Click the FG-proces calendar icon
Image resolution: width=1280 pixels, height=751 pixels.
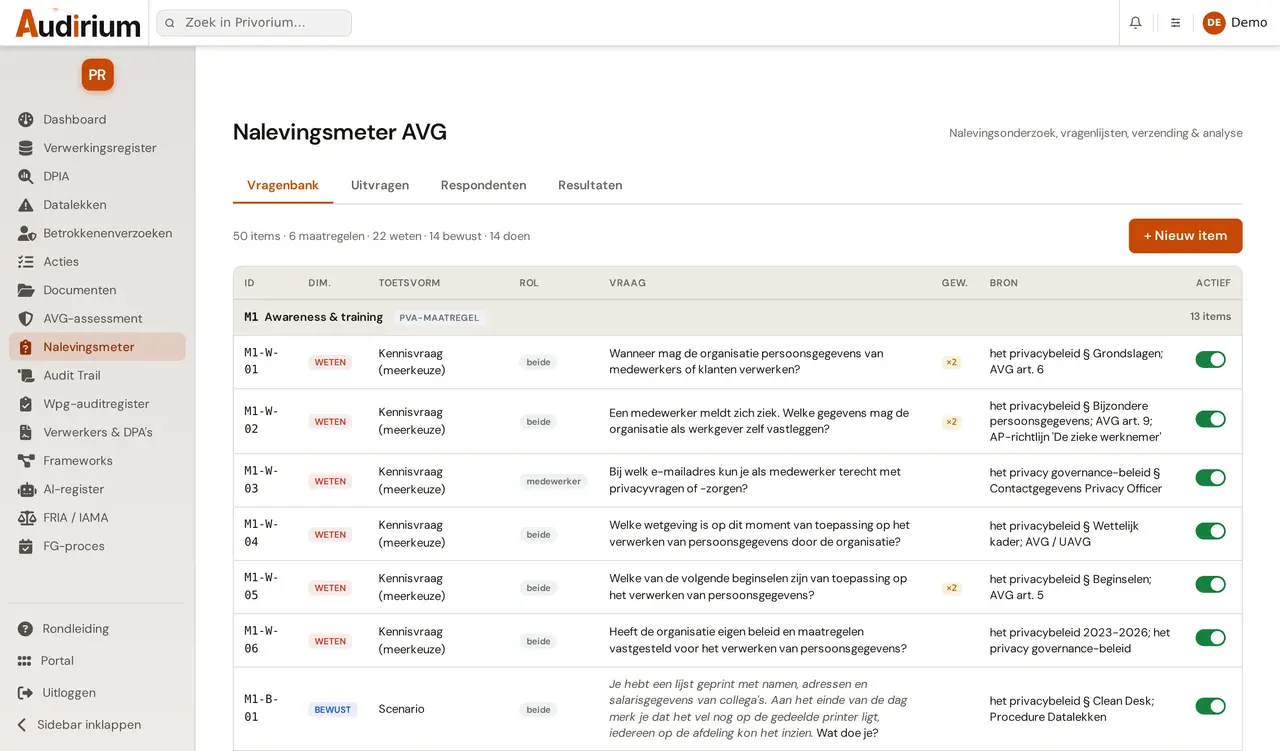[26, 547]
